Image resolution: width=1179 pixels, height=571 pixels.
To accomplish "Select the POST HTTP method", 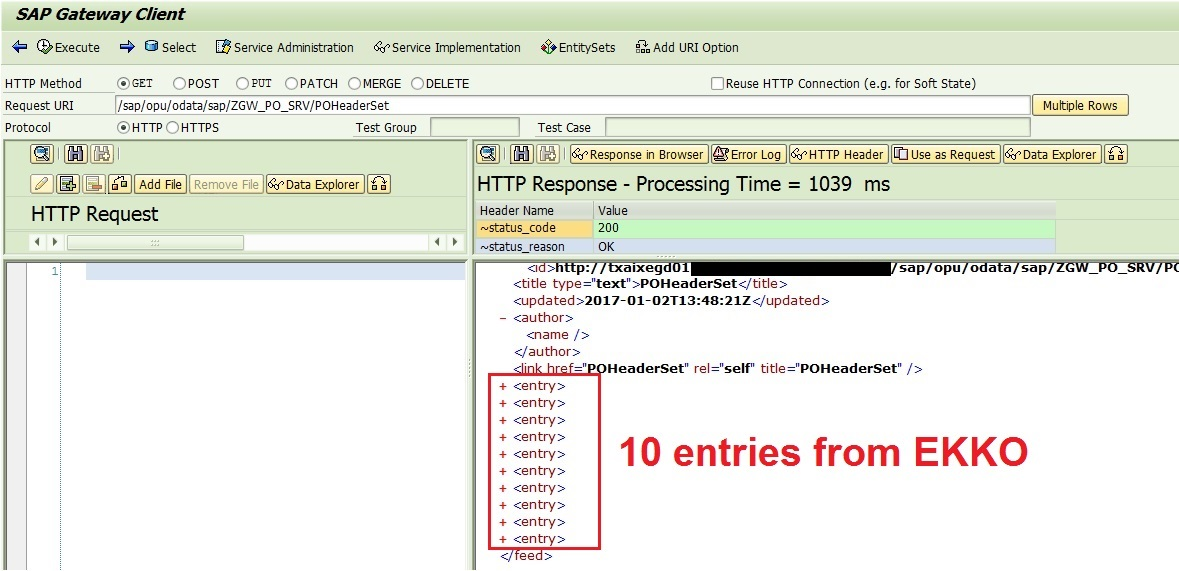I will click(180, 84).
